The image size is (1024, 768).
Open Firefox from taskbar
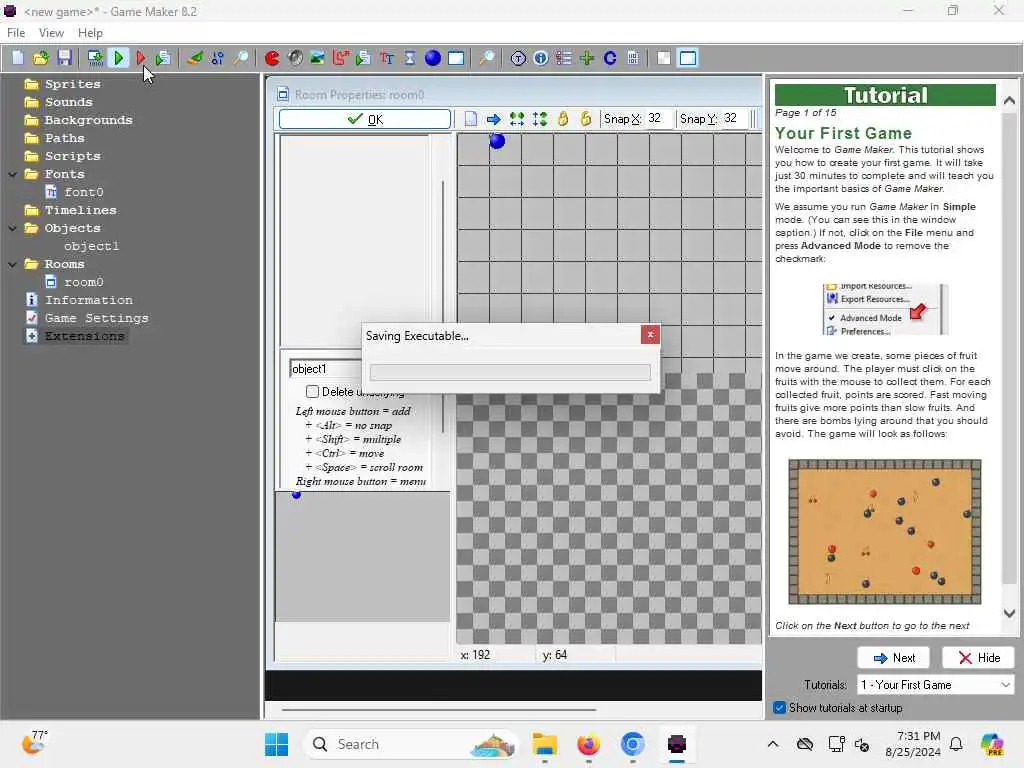(x=588, y=744)
